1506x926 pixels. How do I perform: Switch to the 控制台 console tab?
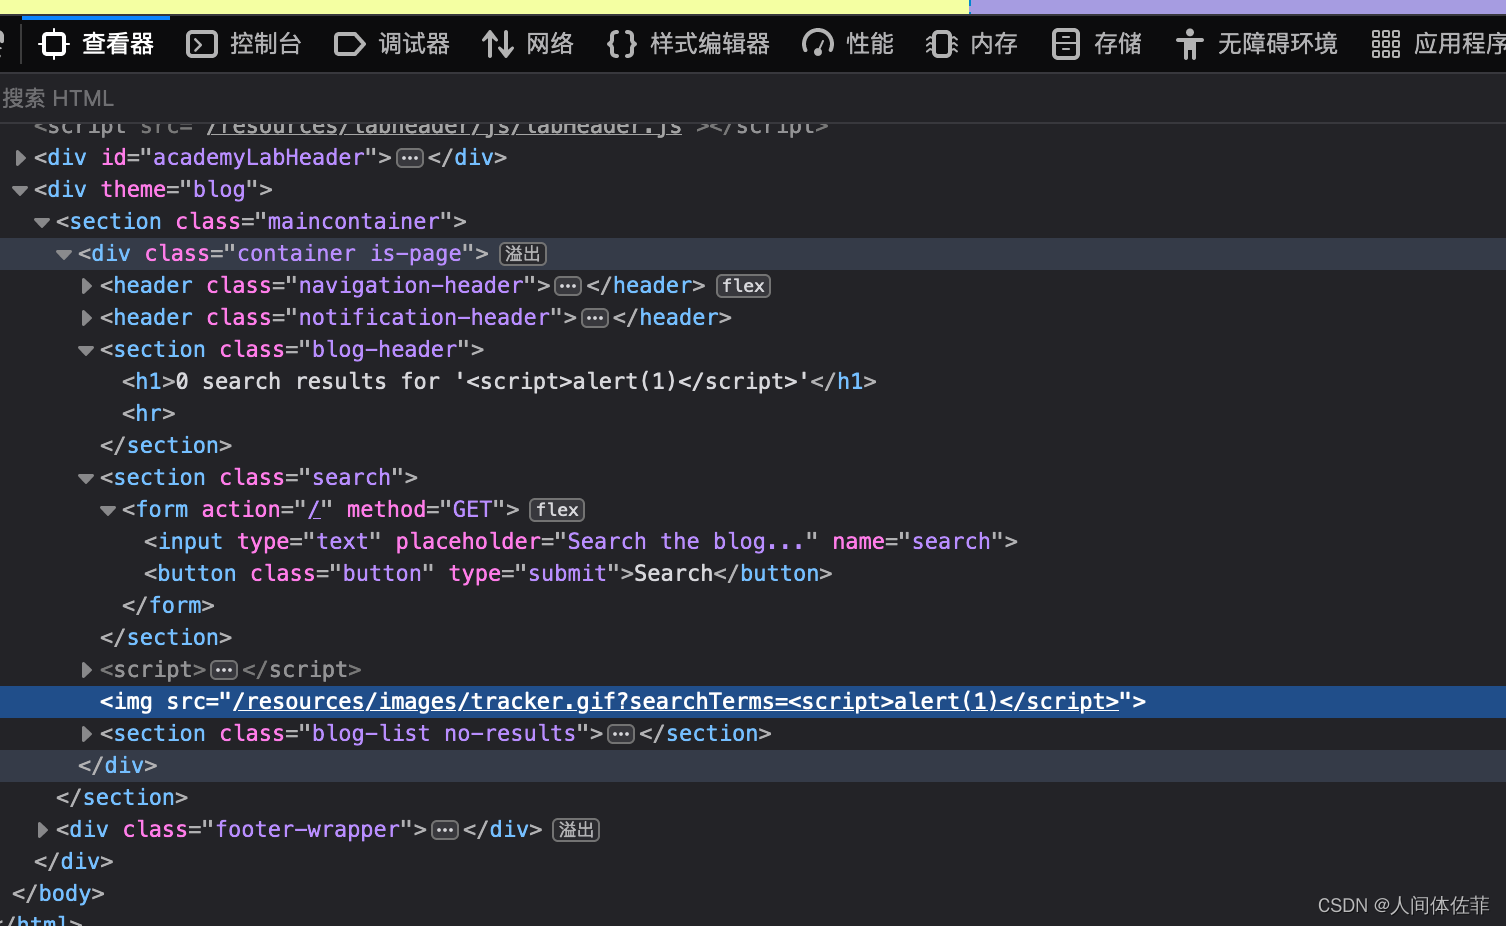tap(244, 44)
